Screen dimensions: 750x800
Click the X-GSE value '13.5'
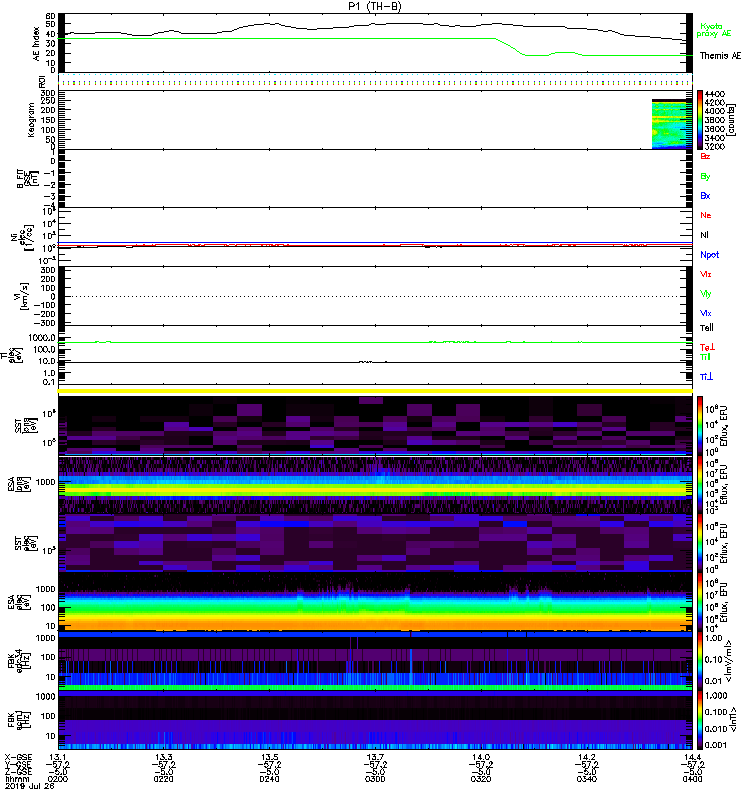point(269,757)
